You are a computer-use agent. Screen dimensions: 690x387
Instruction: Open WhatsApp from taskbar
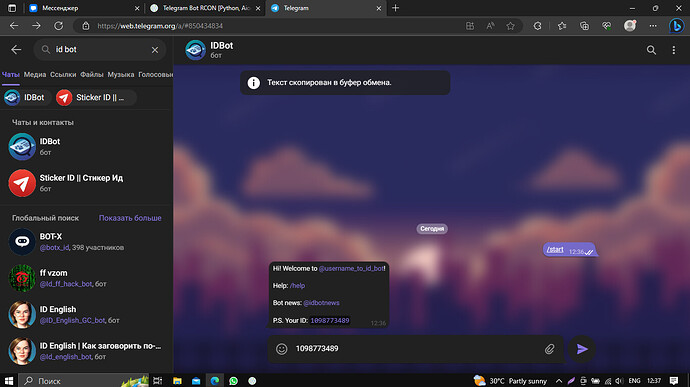(x=234, y=381)
